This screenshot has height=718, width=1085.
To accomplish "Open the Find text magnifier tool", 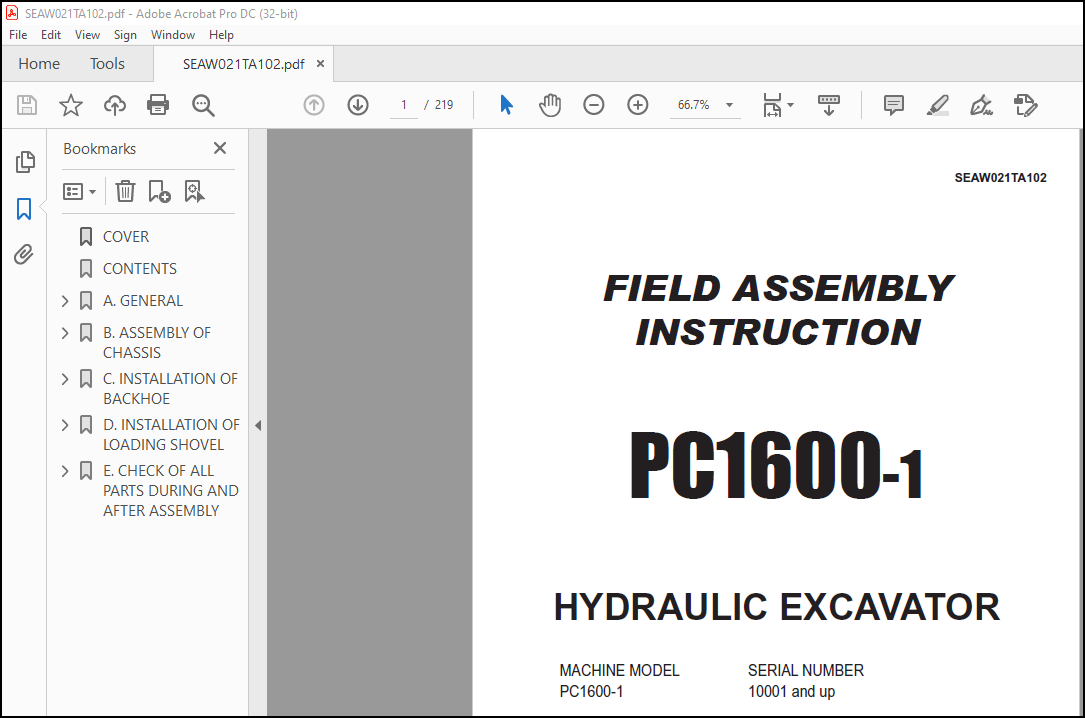I will (203, 105).
